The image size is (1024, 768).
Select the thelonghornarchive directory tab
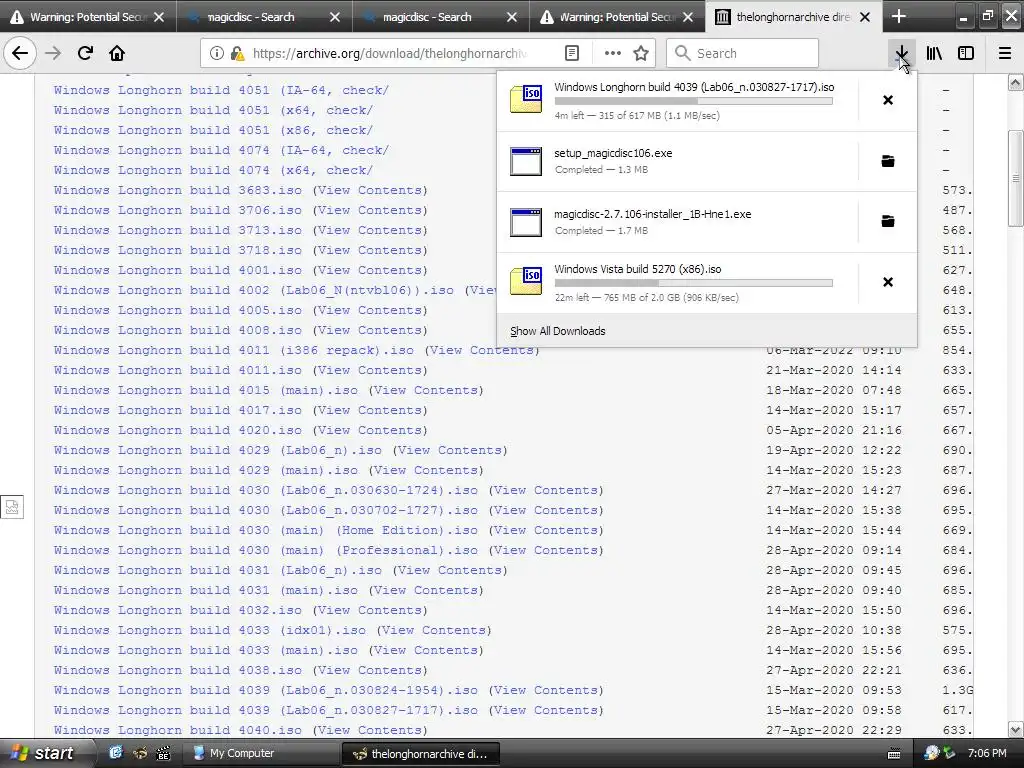click(x=793, y=17)
